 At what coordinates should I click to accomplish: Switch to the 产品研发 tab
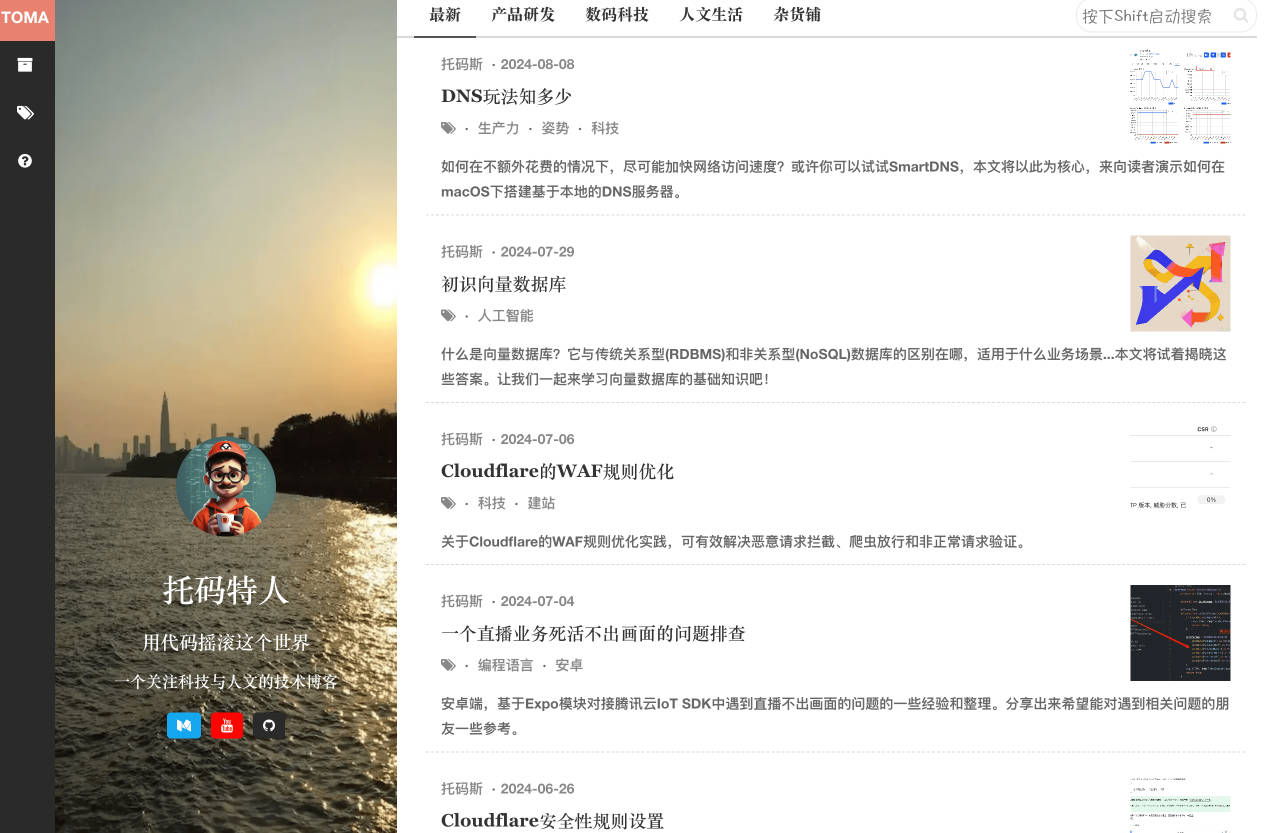coord(523,15)
